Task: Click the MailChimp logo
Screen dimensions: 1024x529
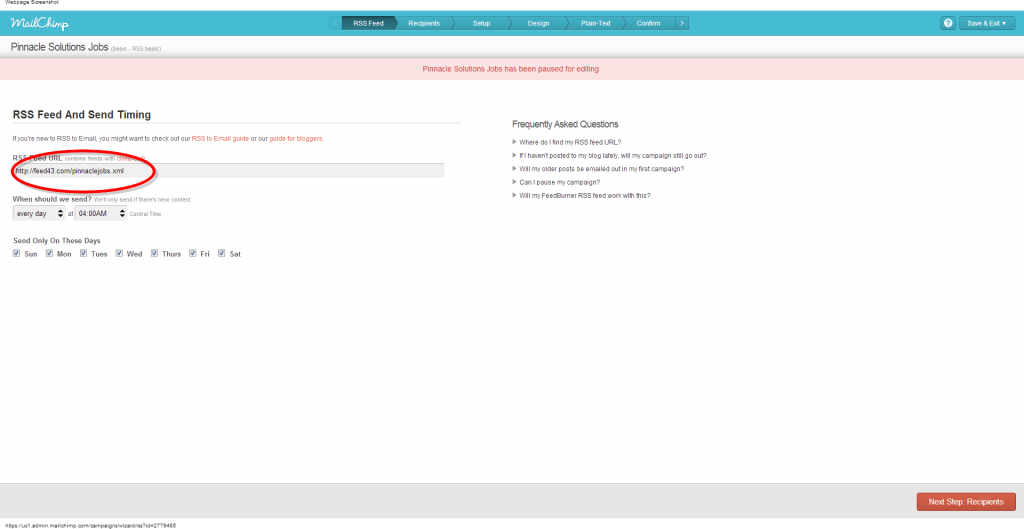Action: coord(39,24)
